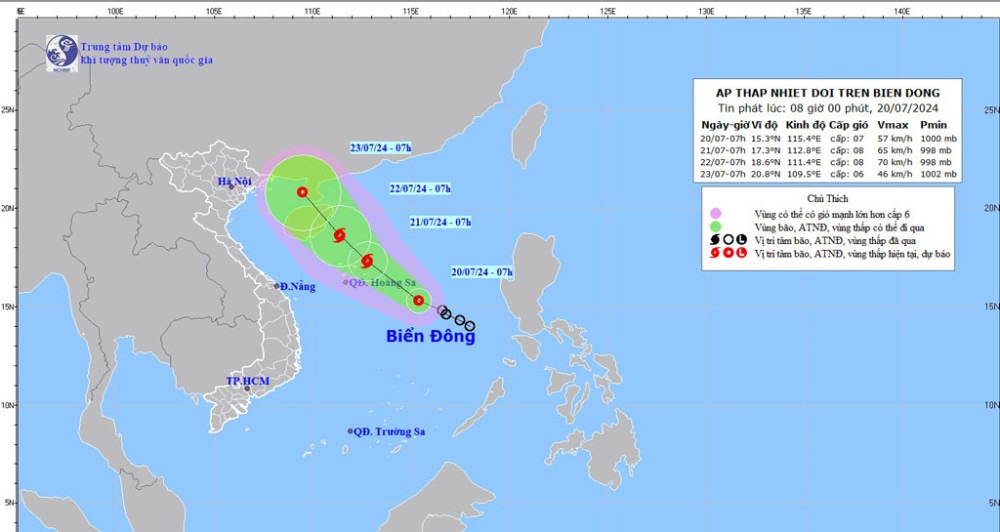
Task: Click the TP.HCM city marker
Action: (x=247, y=388)
